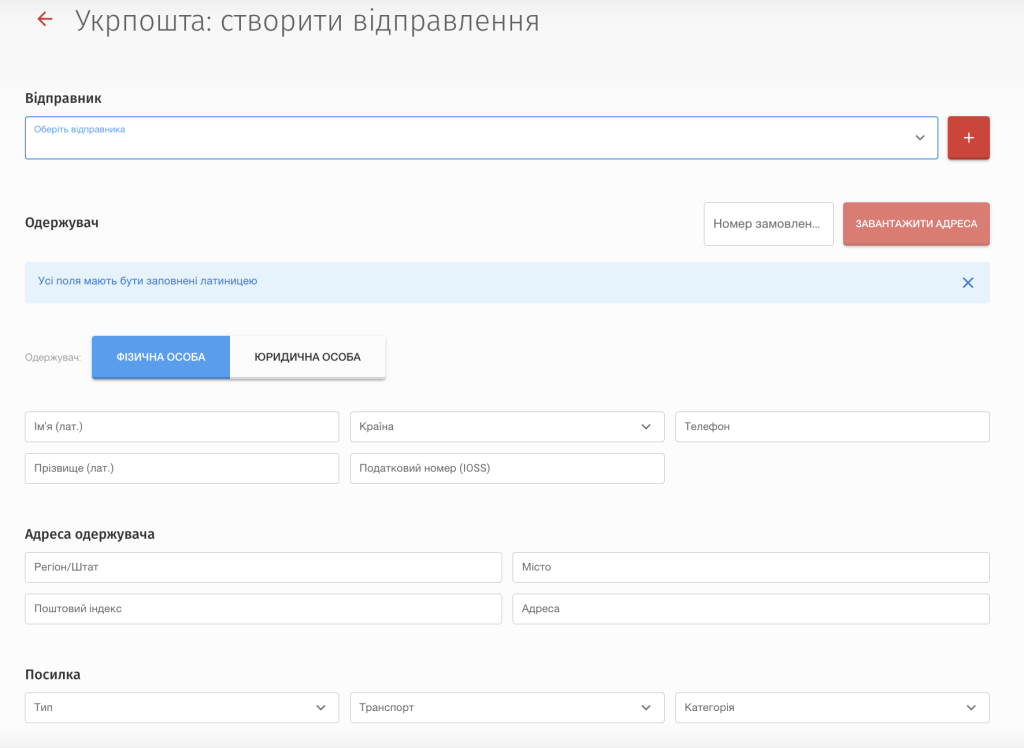Open the 'Категорія' dropdown
Screen dimensions: 1024x748
(x=832, y=707)
